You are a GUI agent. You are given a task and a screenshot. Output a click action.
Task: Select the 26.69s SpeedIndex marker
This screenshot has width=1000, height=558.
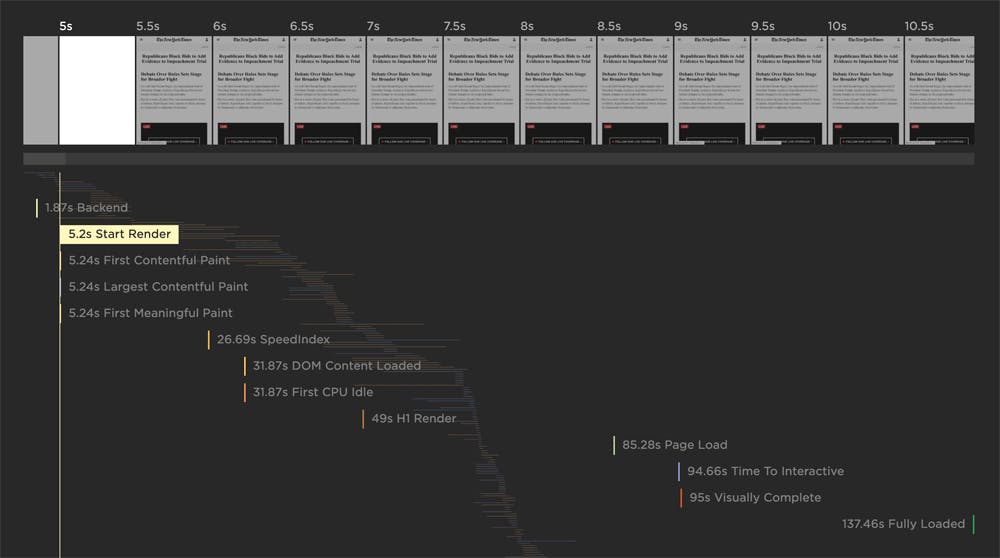coord(272,340)
